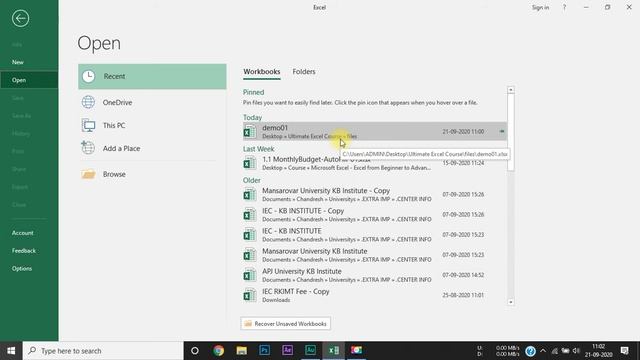Open Photoshop from the taskbar

[264, 351]
